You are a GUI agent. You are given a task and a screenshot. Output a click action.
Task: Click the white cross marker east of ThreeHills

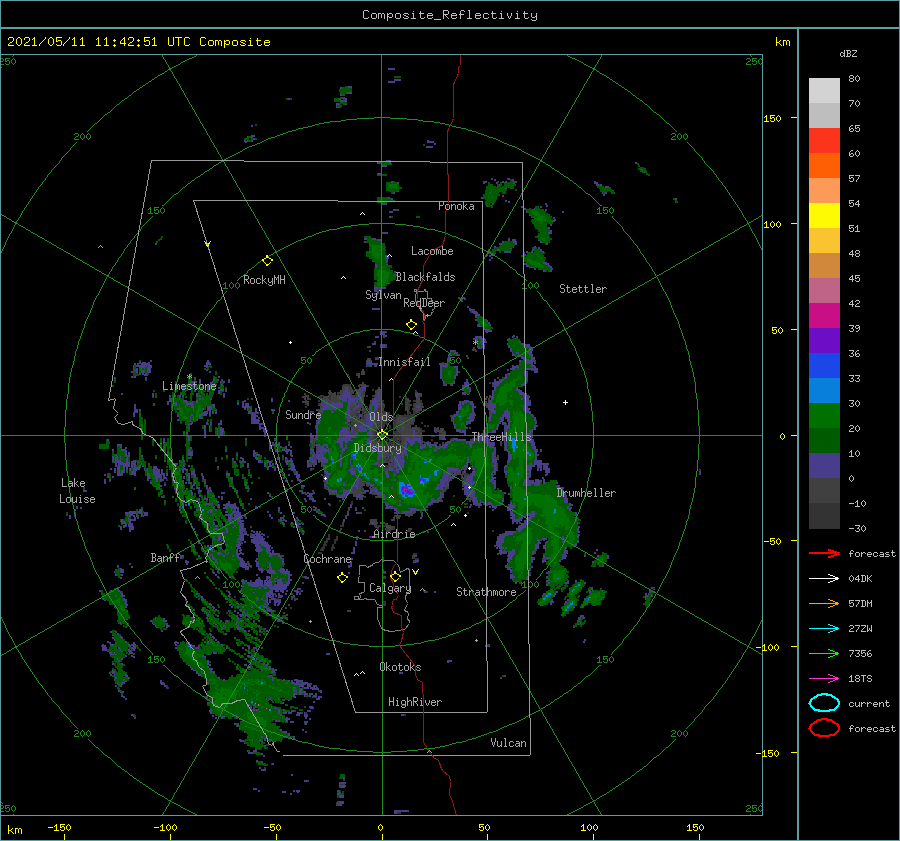click(565, 402)
